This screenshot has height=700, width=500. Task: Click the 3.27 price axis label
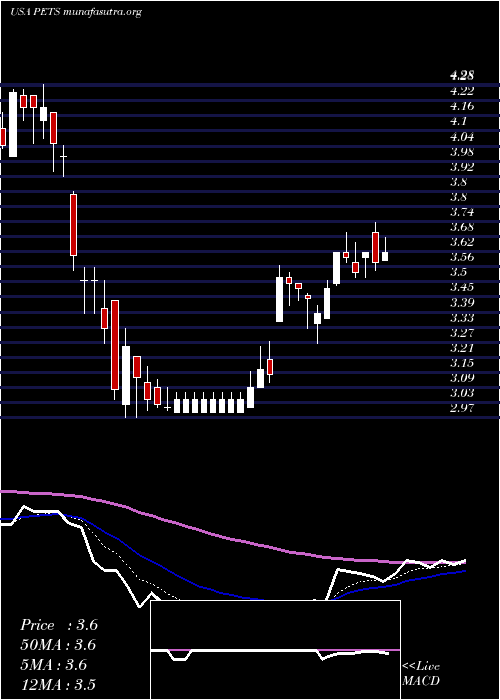click(461, 333)
